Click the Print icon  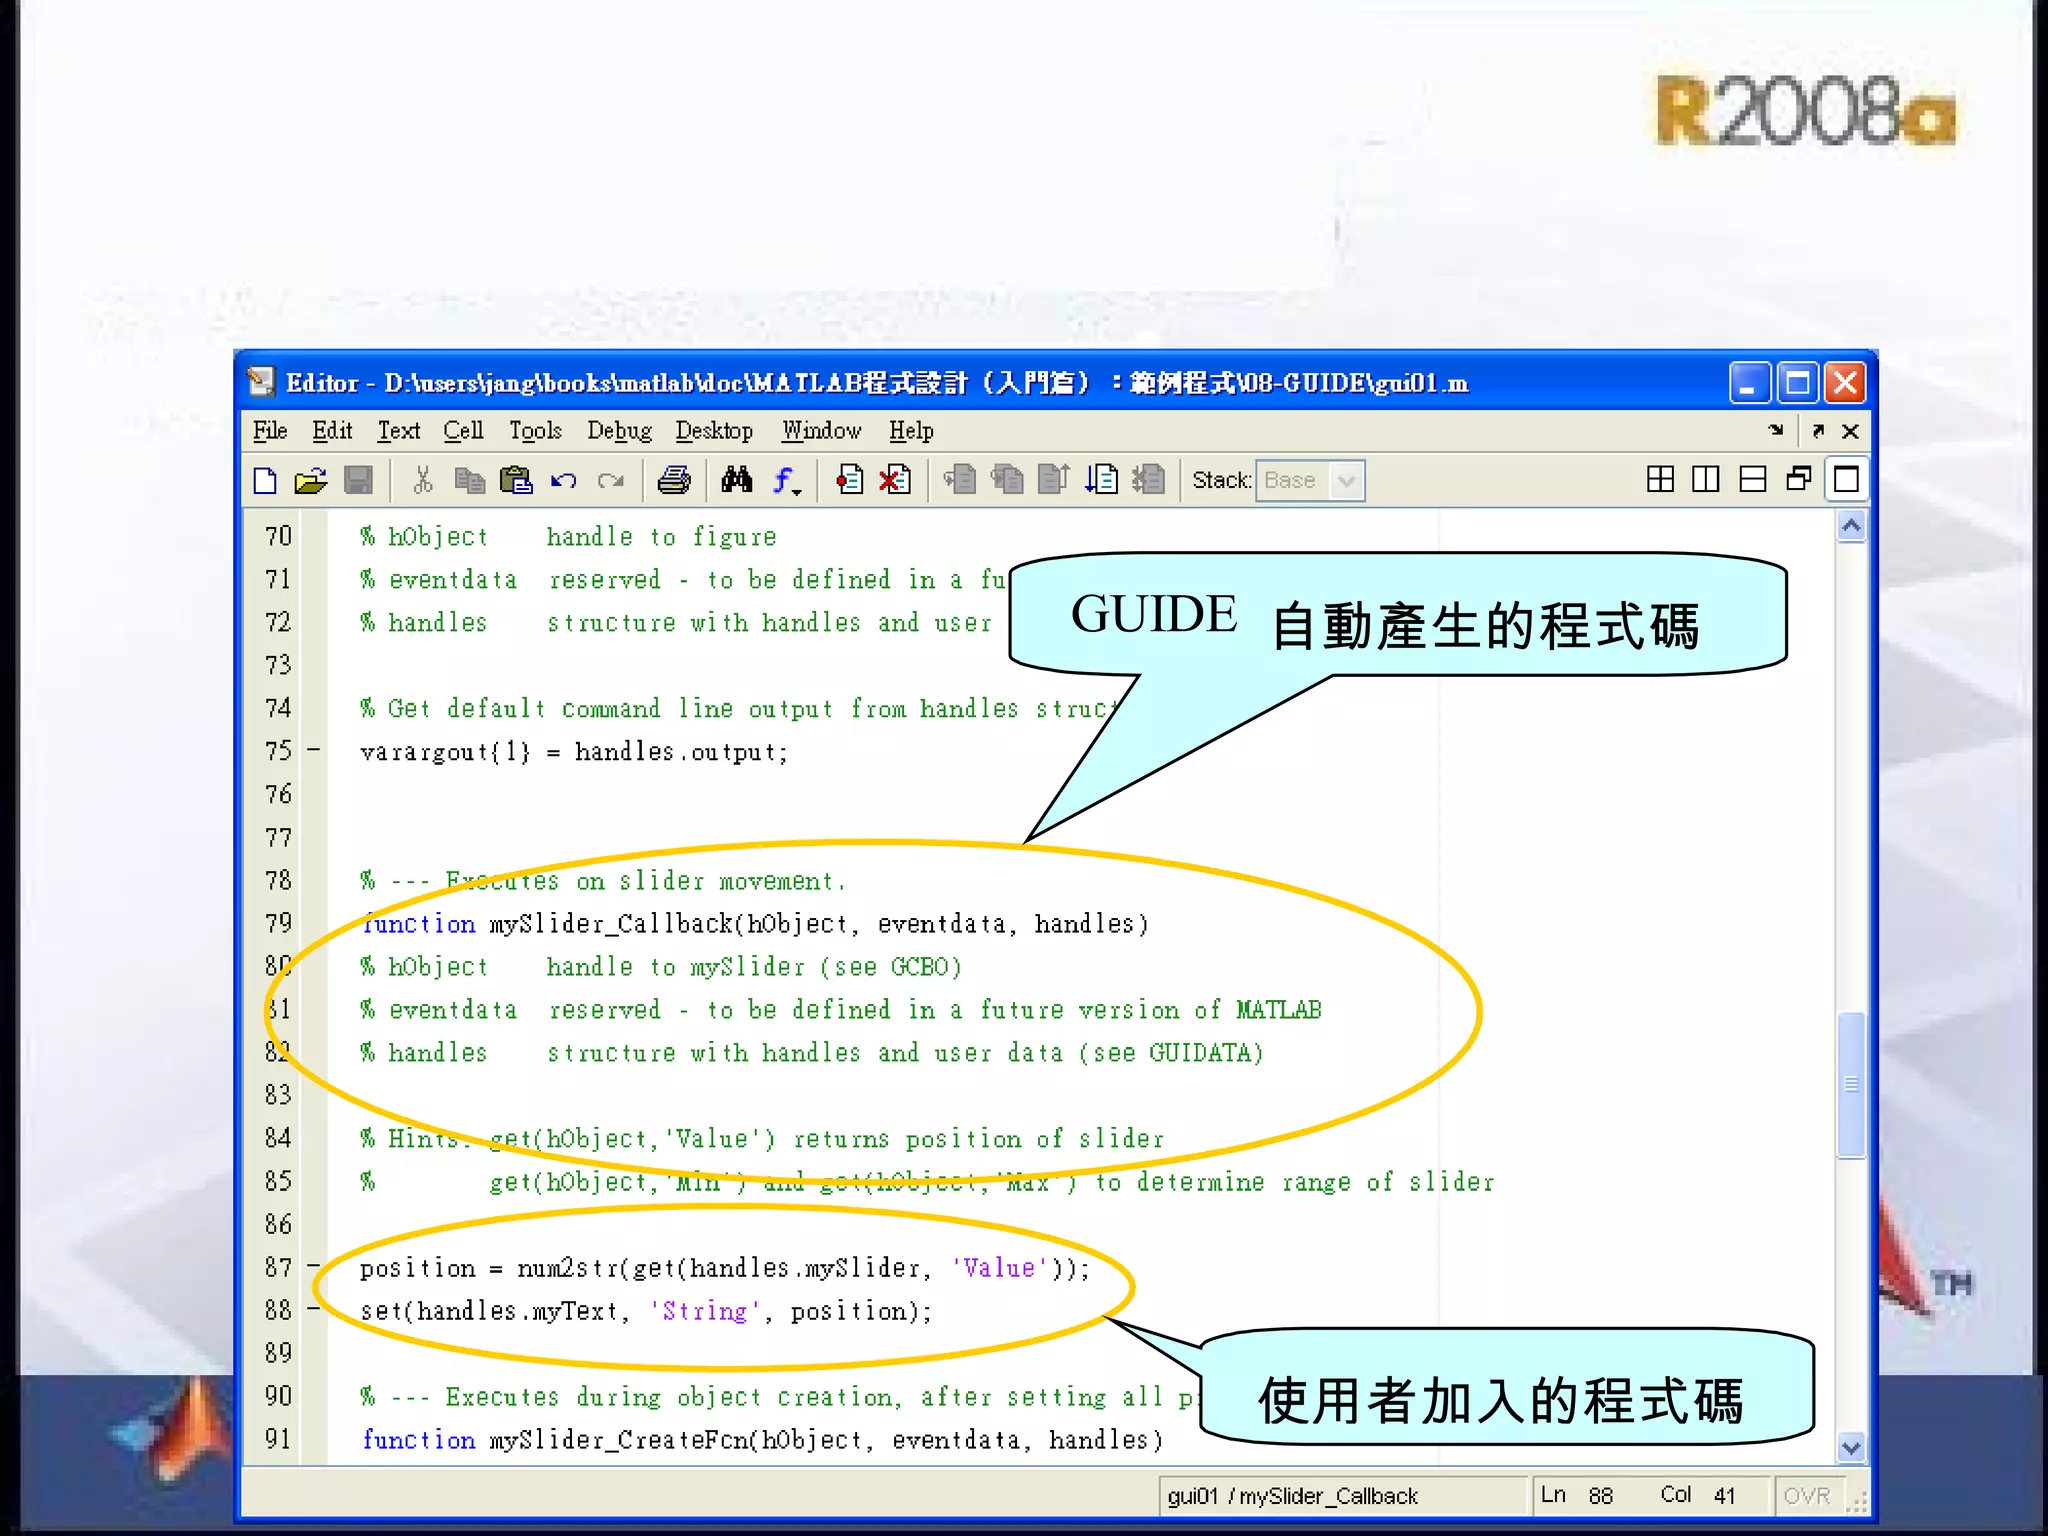point(674,481)
